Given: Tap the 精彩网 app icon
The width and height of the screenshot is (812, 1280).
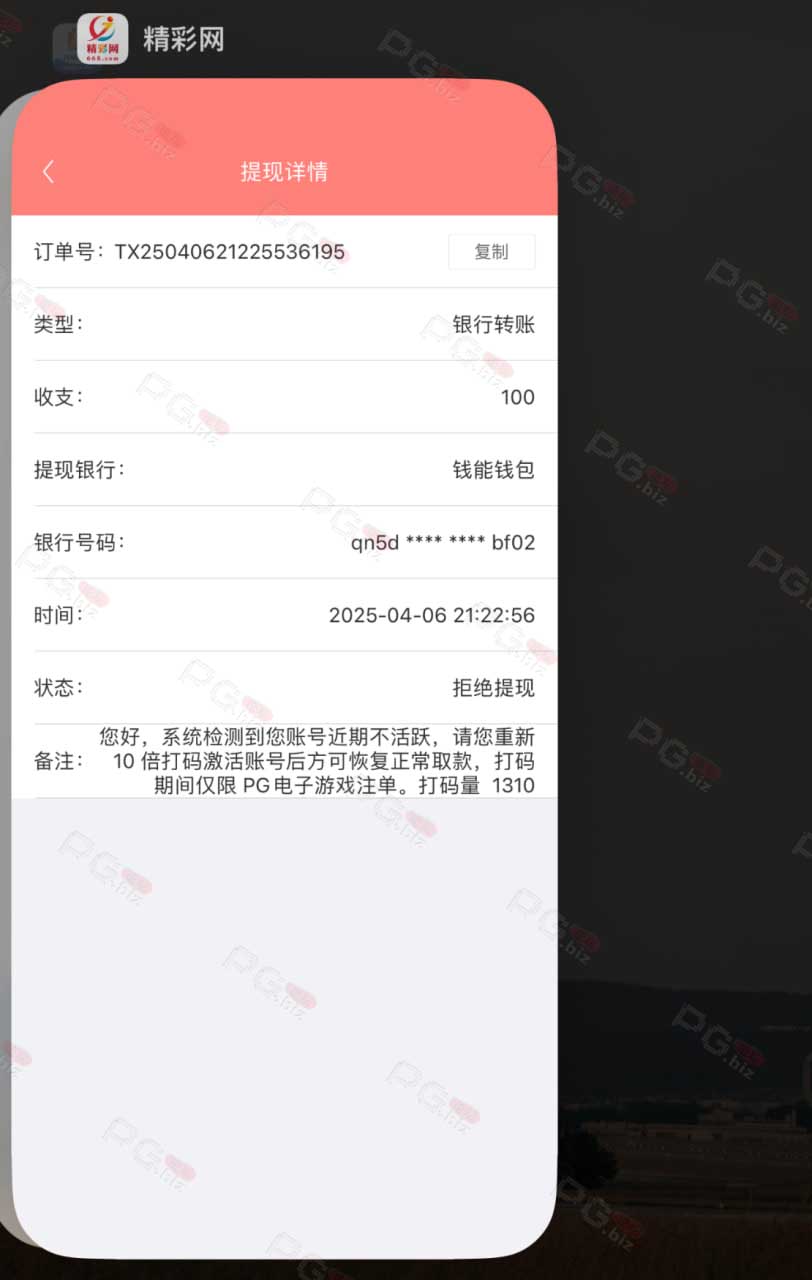Looking at the screenshot, I should click(102, 39).
